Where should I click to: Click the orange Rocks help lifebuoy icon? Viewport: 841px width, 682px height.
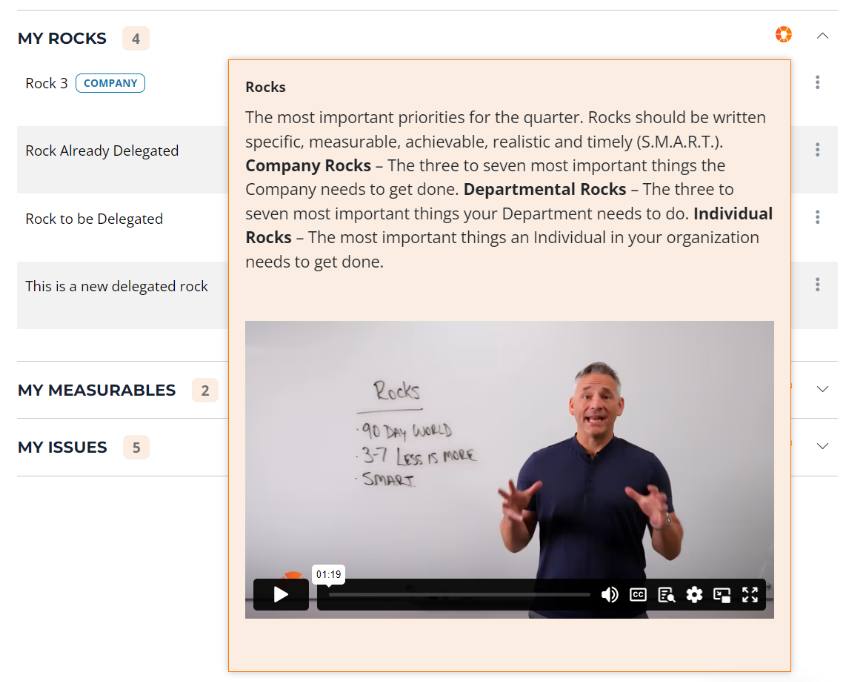(784, 35)
